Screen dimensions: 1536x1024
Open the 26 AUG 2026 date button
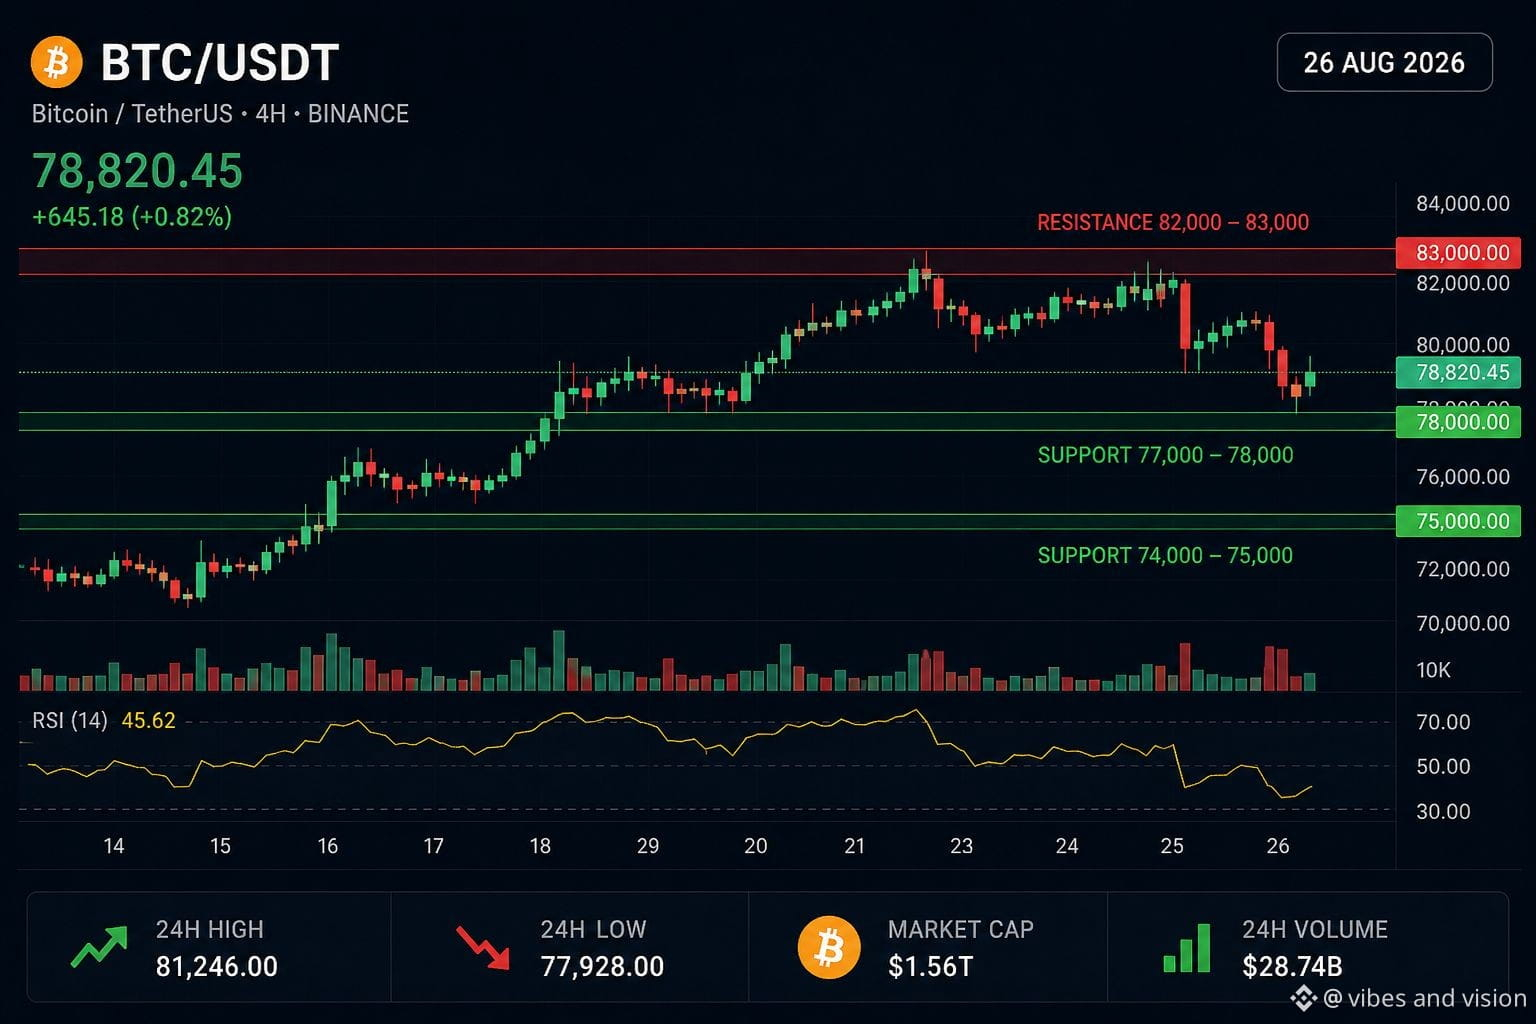[1384, 62]
